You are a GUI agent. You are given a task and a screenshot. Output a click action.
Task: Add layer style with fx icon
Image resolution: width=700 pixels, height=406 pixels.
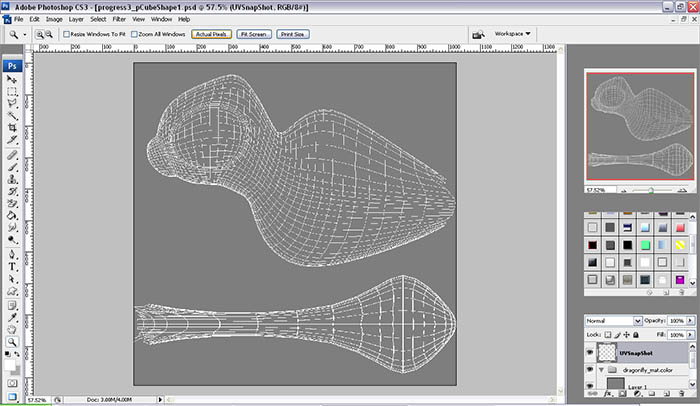click(607, 393)
